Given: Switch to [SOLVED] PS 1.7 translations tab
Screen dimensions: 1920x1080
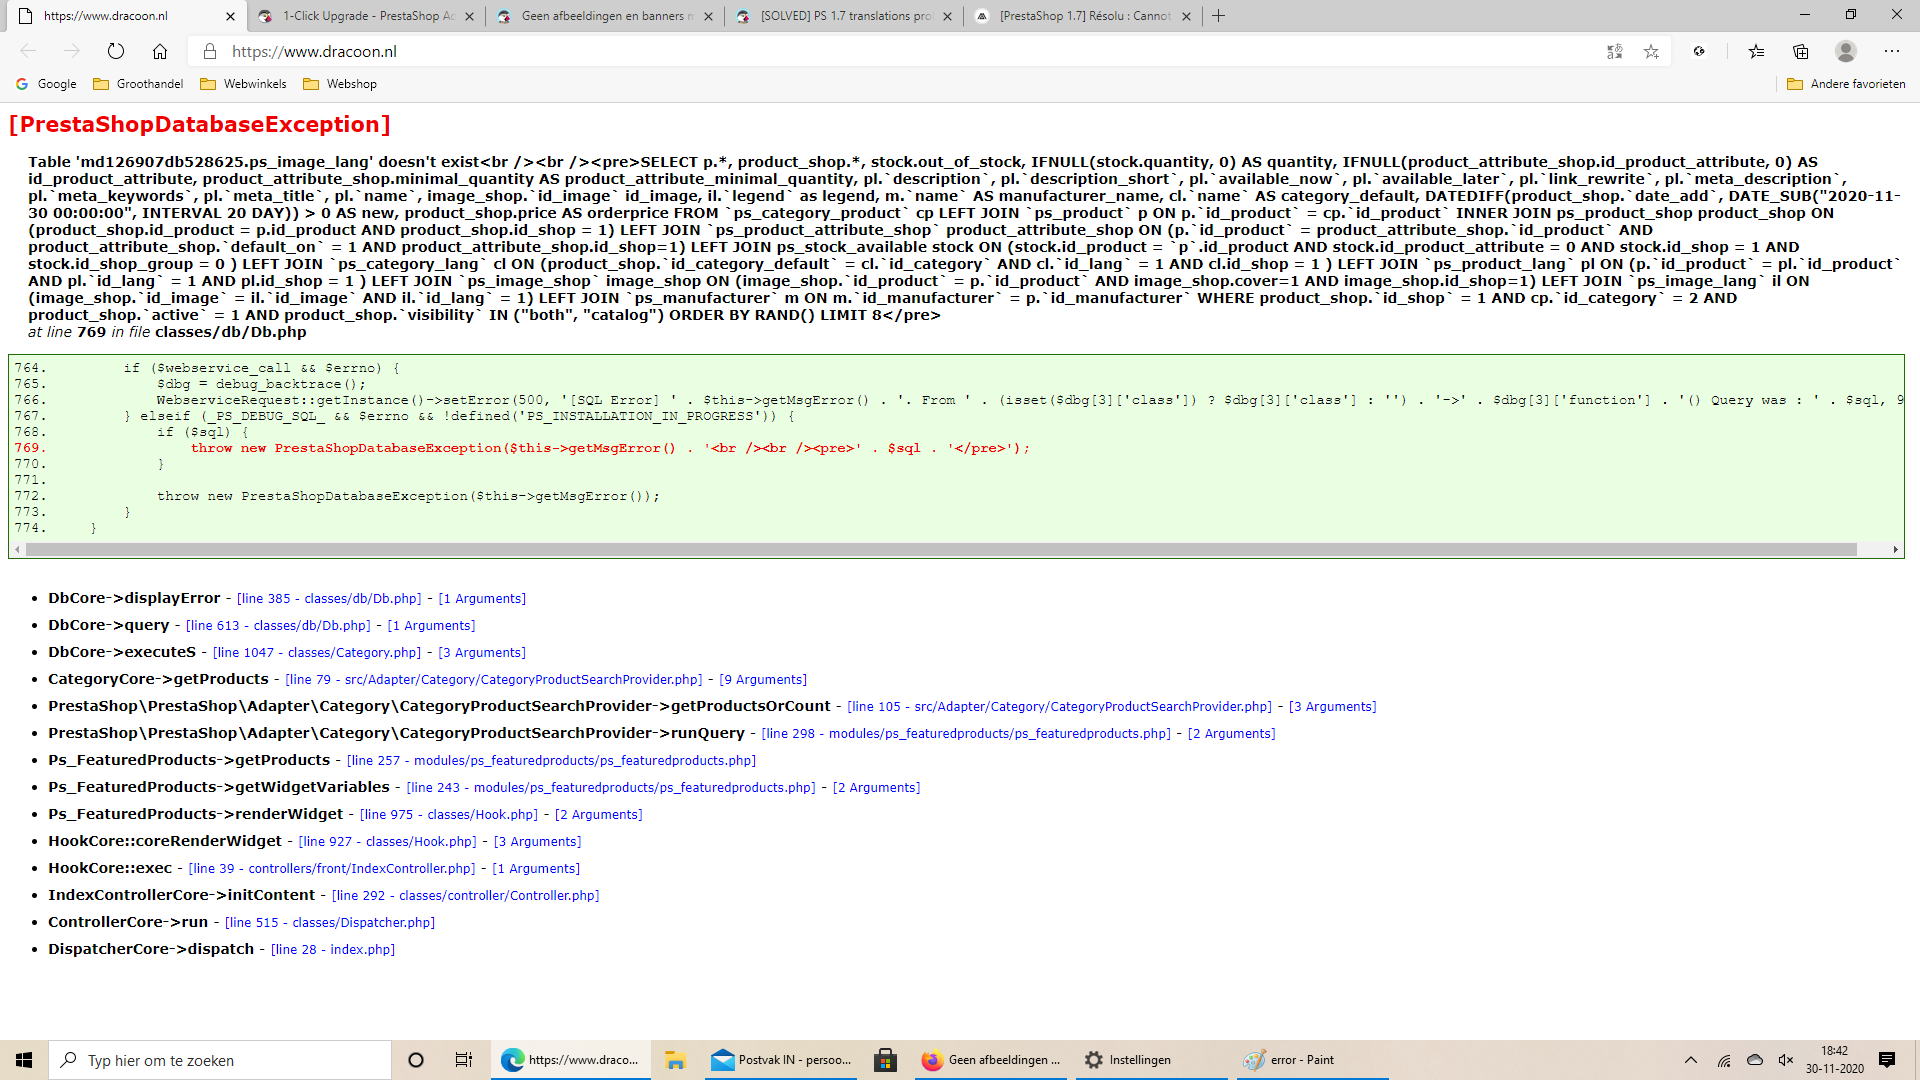Looking at the screenshot, I should (x=845, y=16).
